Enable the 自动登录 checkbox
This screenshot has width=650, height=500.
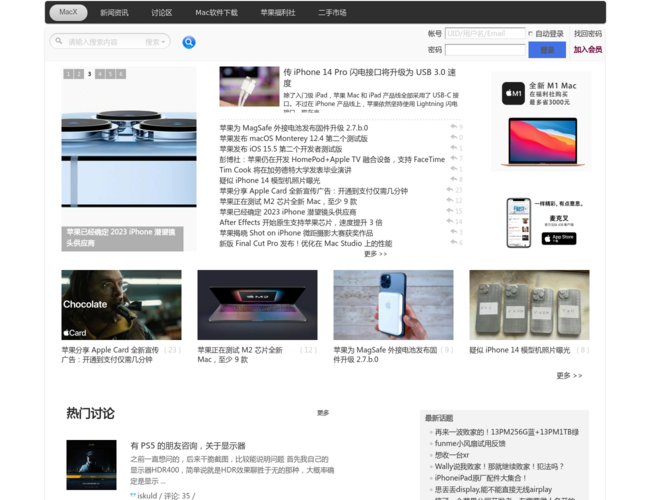[530, 34]
